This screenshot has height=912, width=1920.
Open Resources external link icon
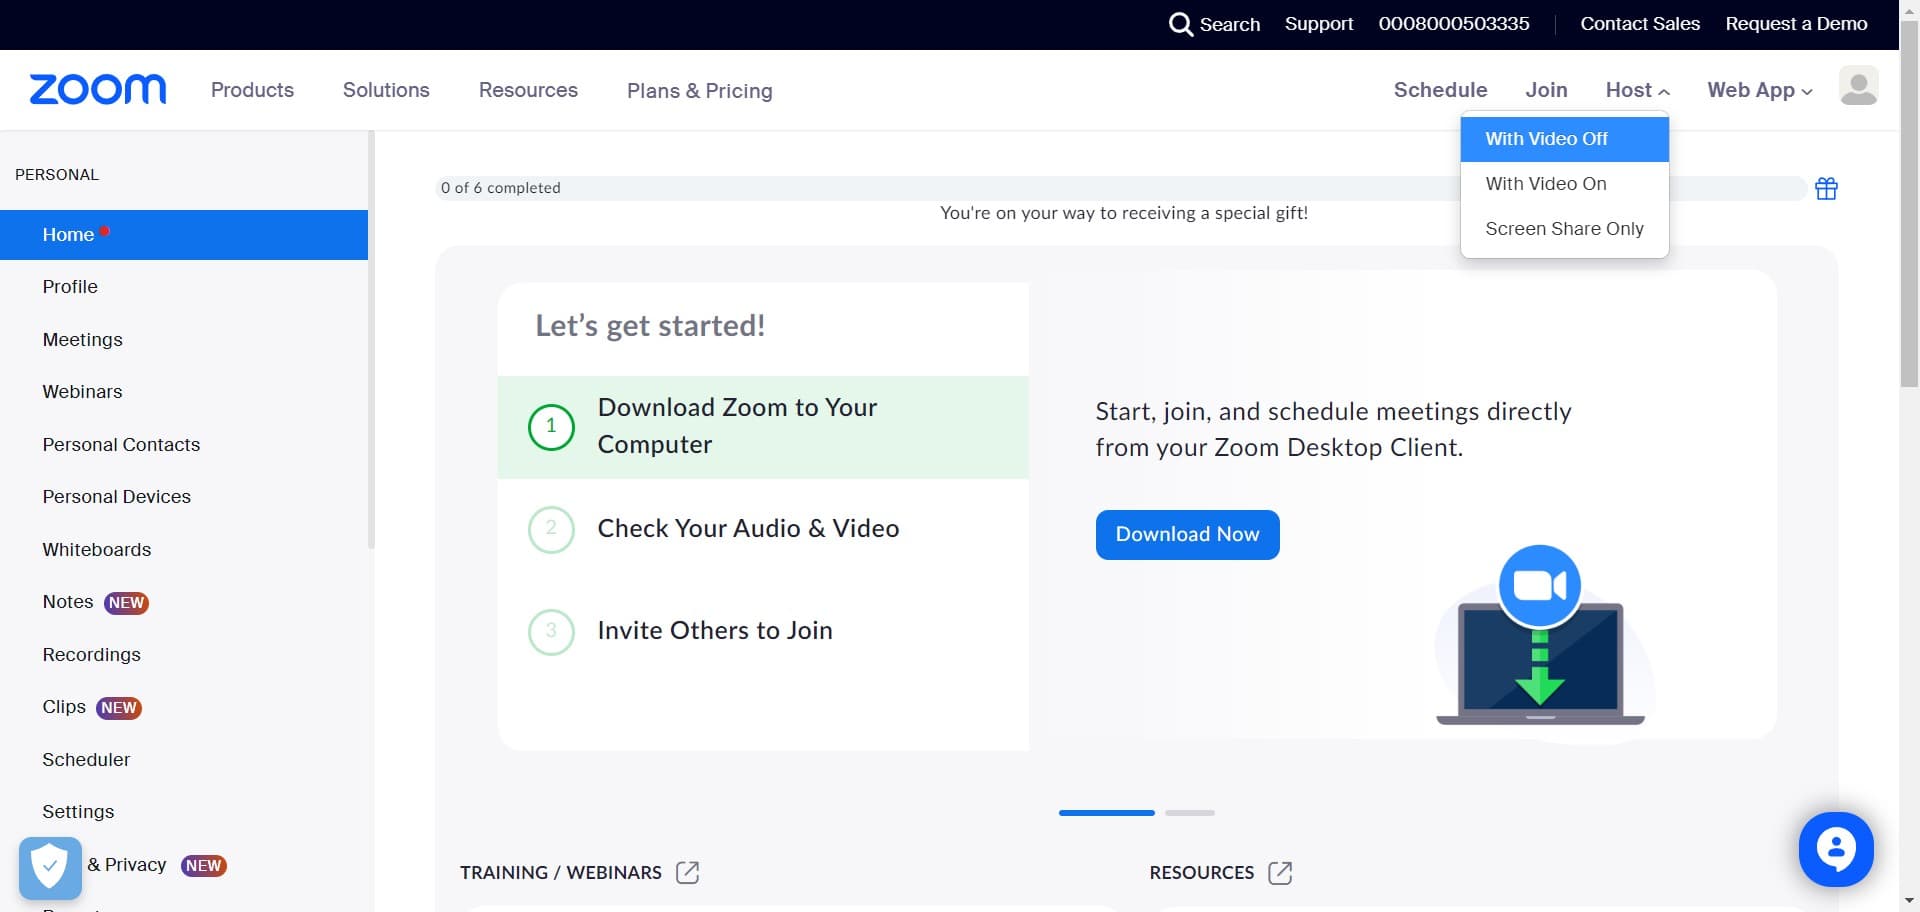click(x=1280, y=873)
